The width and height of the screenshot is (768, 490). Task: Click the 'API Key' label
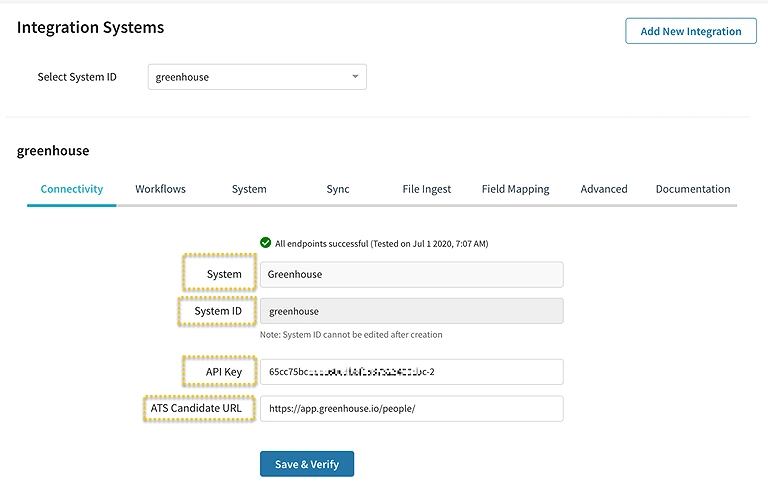pyautogui.click(x=224, y=372)
